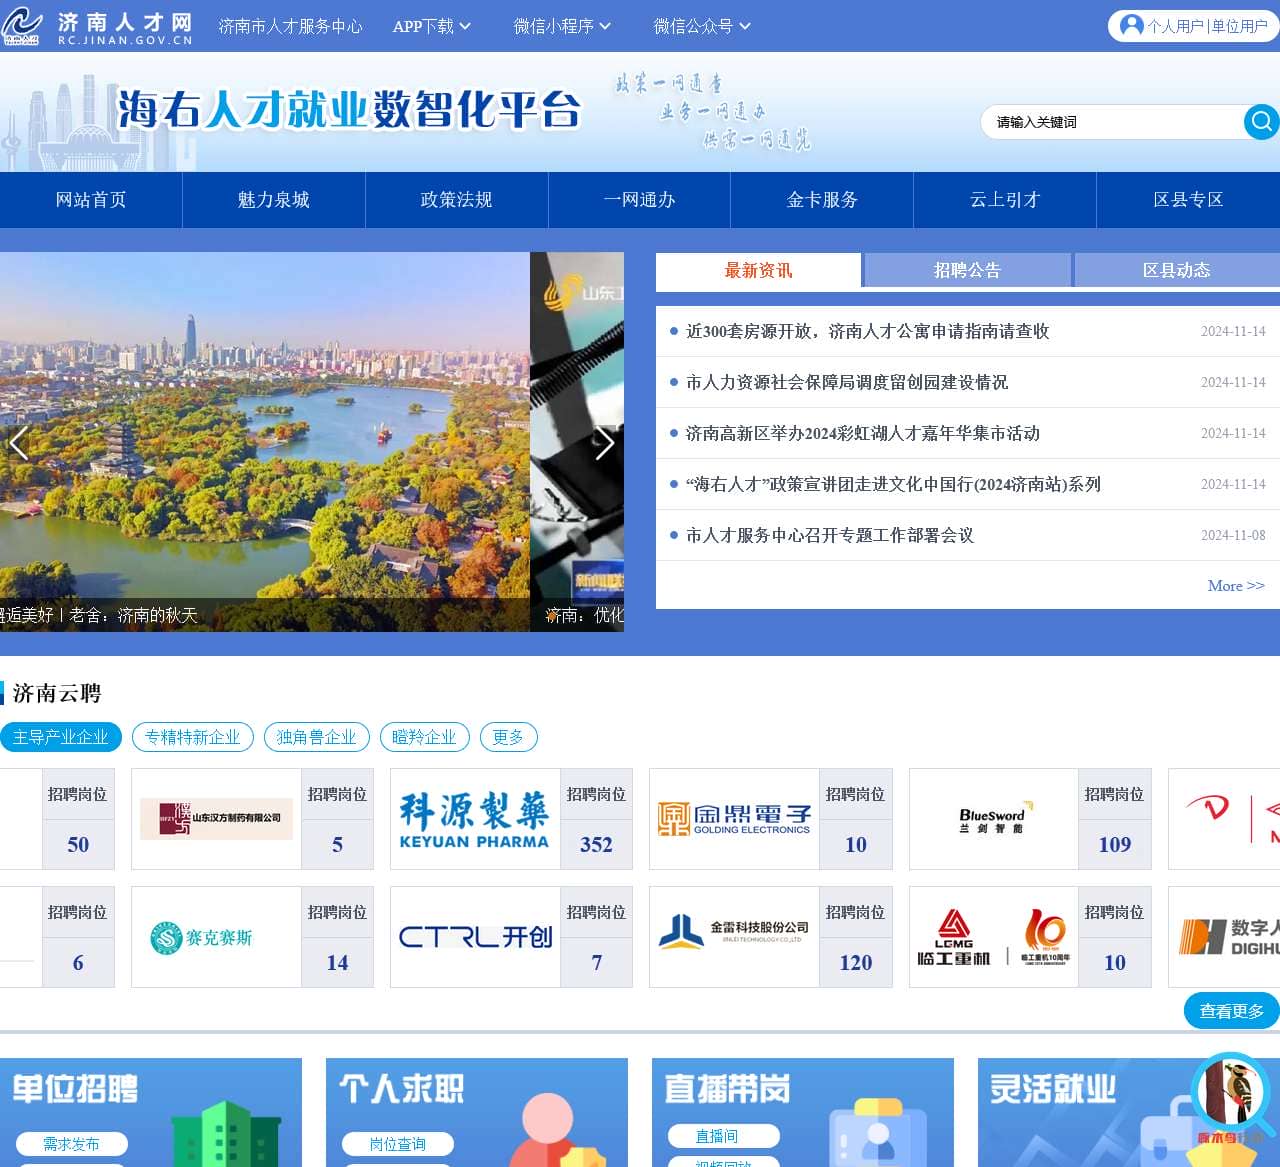Click 招聘岗位 14 for 赛克赛斯
Screen dimensions: 1280x1167
[337, 937]
